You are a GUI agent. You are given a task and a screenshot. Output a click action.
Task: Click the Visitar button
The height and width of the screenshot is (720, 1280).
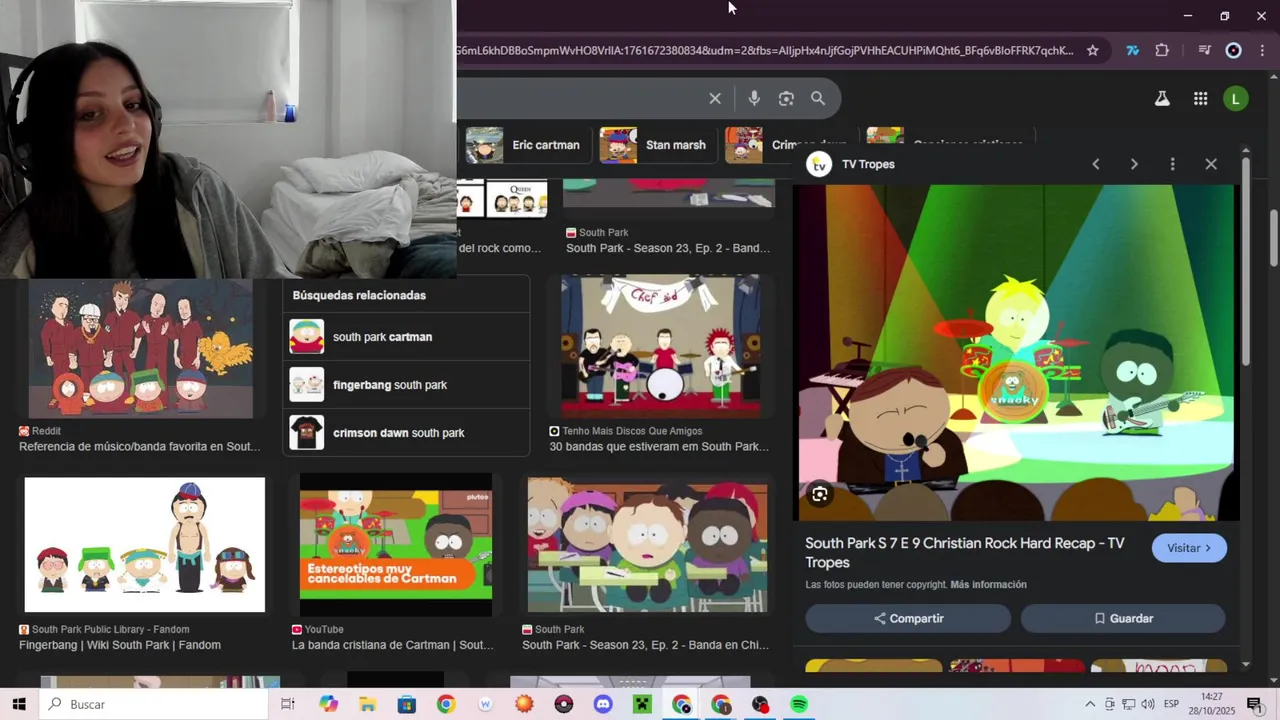[x=1189, y=548]
